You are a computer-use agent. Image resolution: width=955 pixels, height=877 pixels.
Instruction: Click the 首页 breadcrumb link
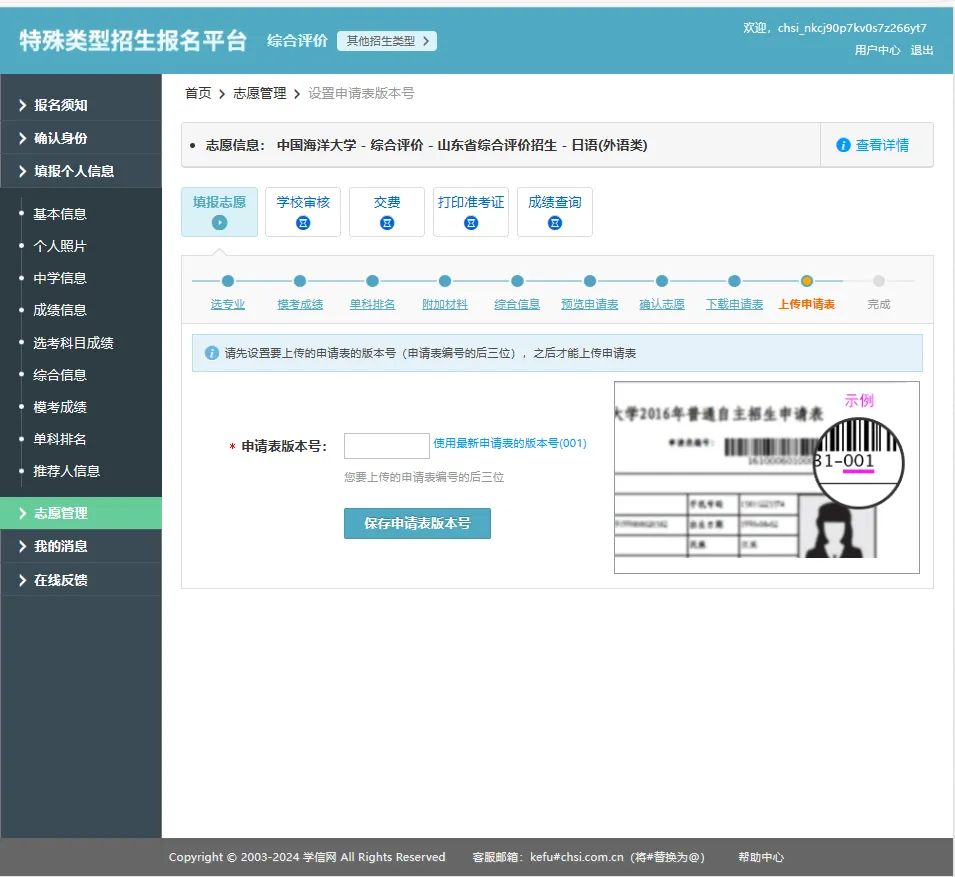(198, 93)
